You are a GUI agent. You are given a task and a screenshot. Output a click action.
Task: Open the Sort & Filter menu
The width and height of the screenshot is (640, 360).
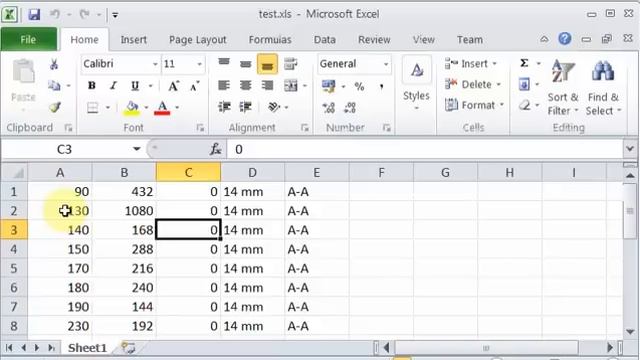(x=563, y=87)
